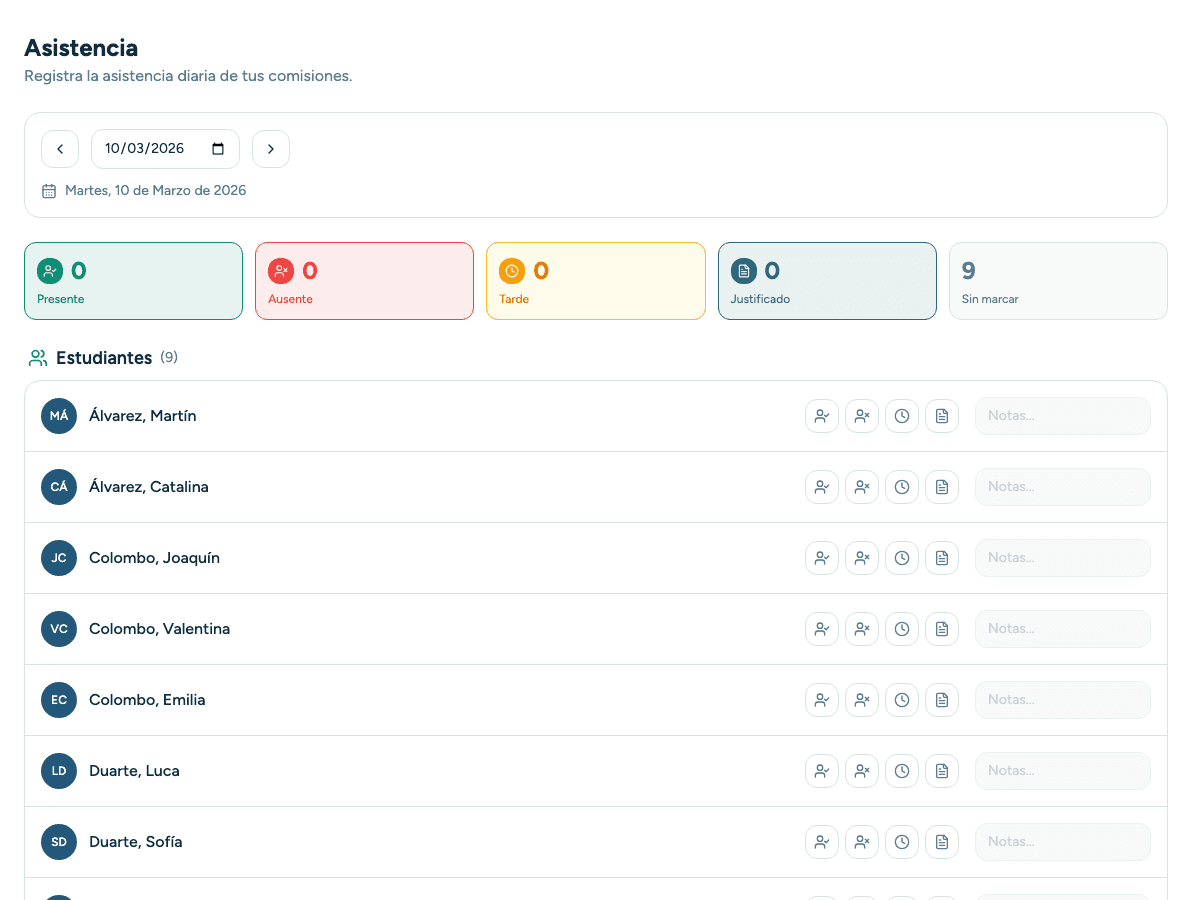
Task: Click the Notas field for Duarte, Luca
Action: coord(1063,771)
